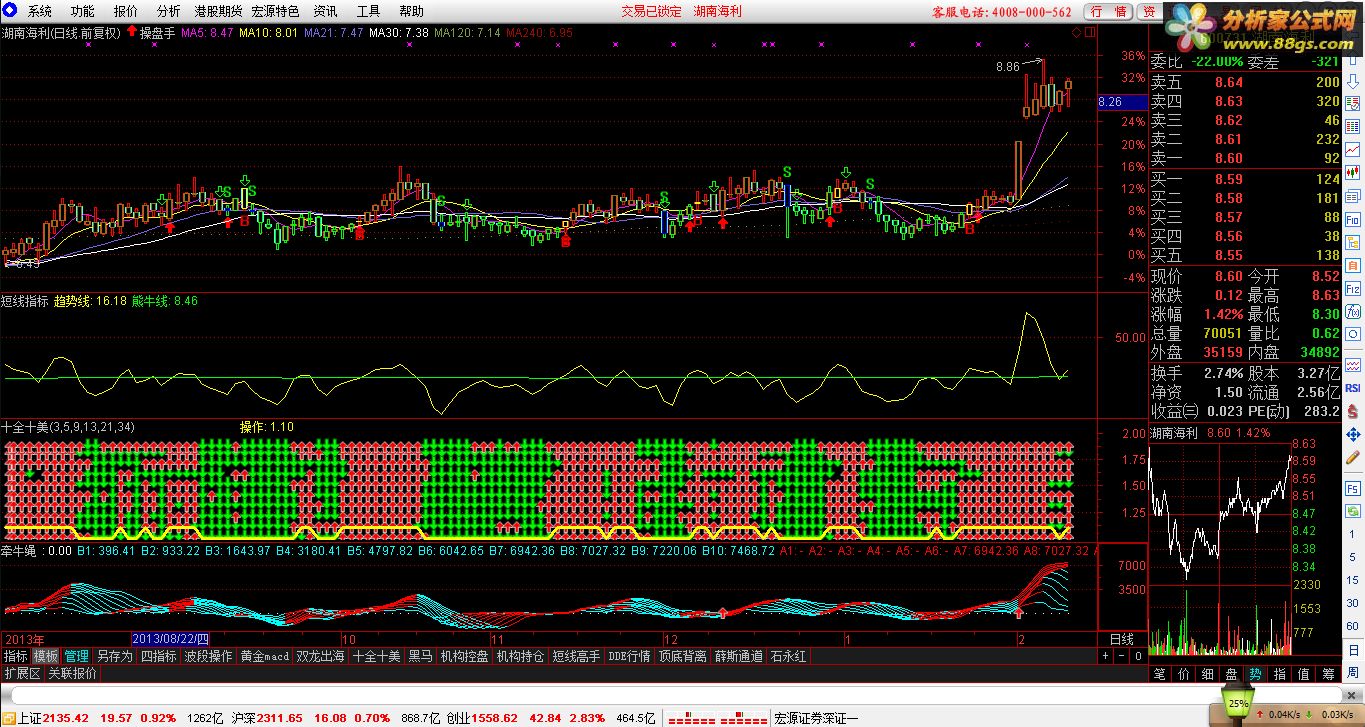Click the FS icon in sidebar

coord(1352,487)
